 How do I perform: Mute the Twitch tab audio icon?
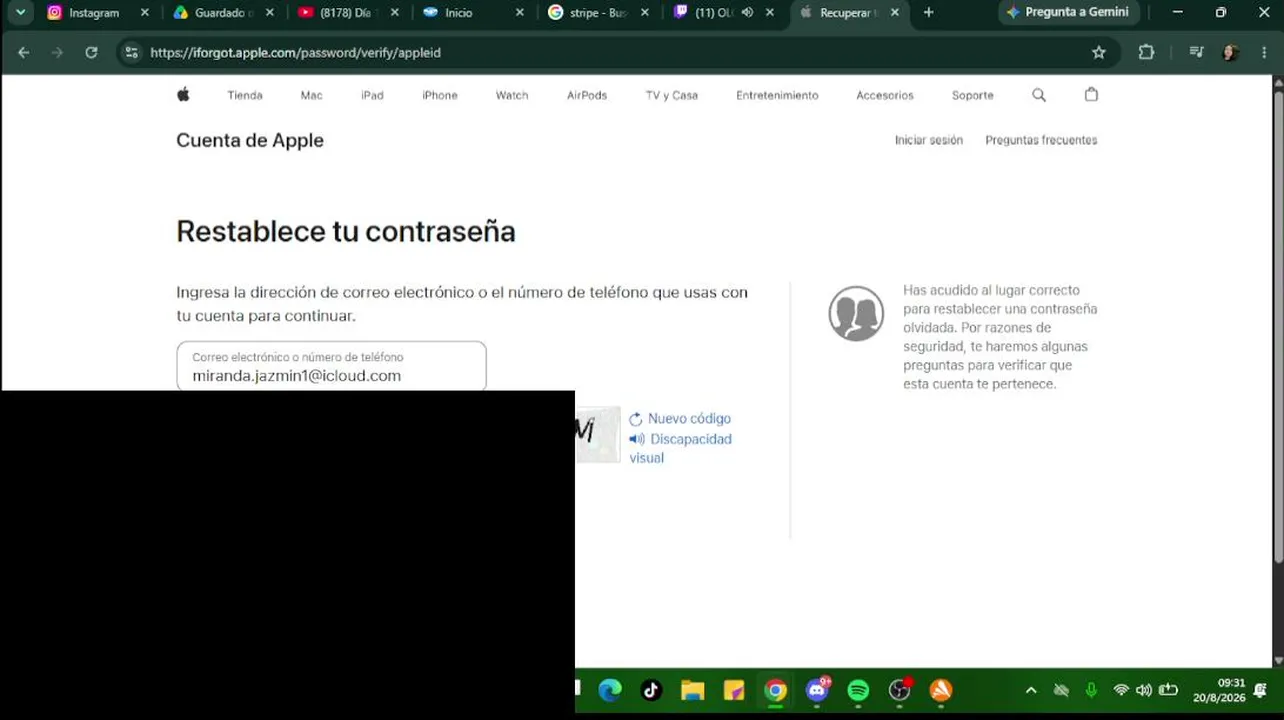[x=747, y=12]
